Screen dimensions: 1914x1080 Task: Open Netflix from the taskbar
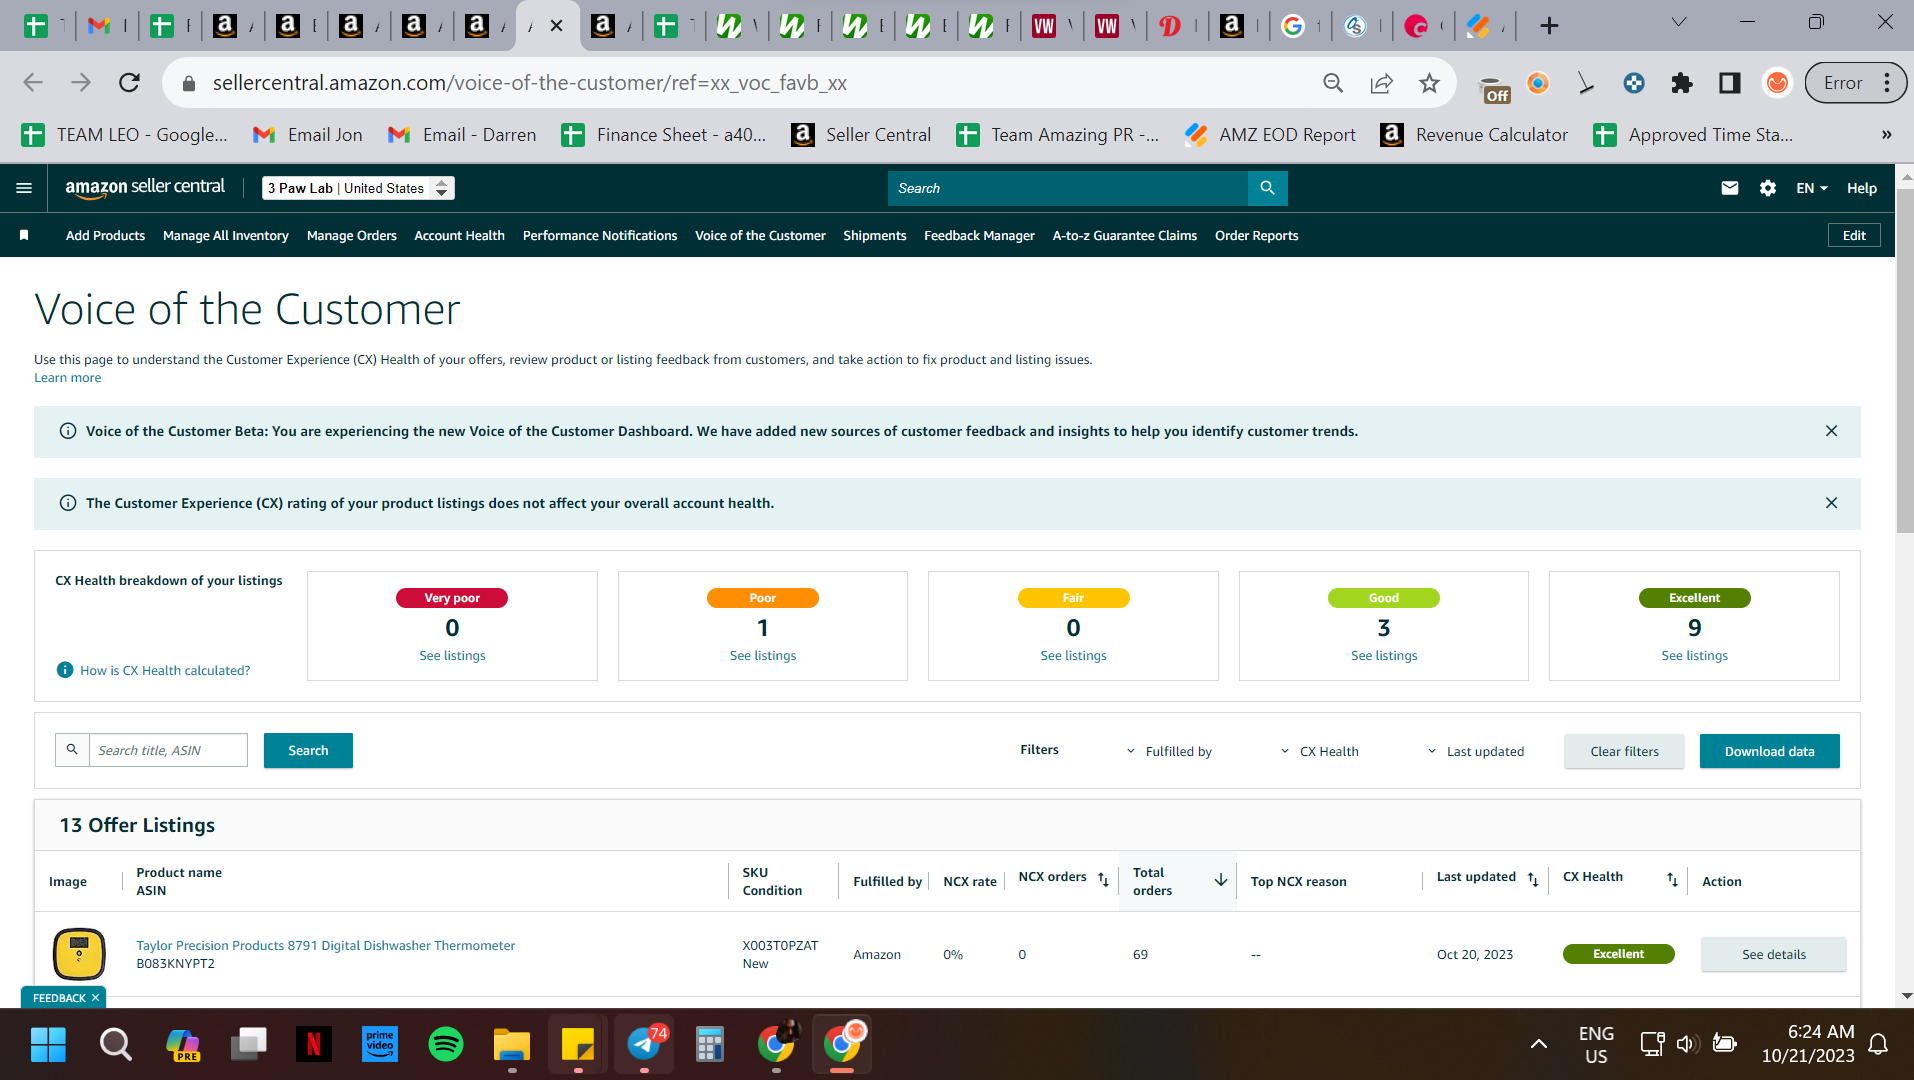coord(314,1044)
